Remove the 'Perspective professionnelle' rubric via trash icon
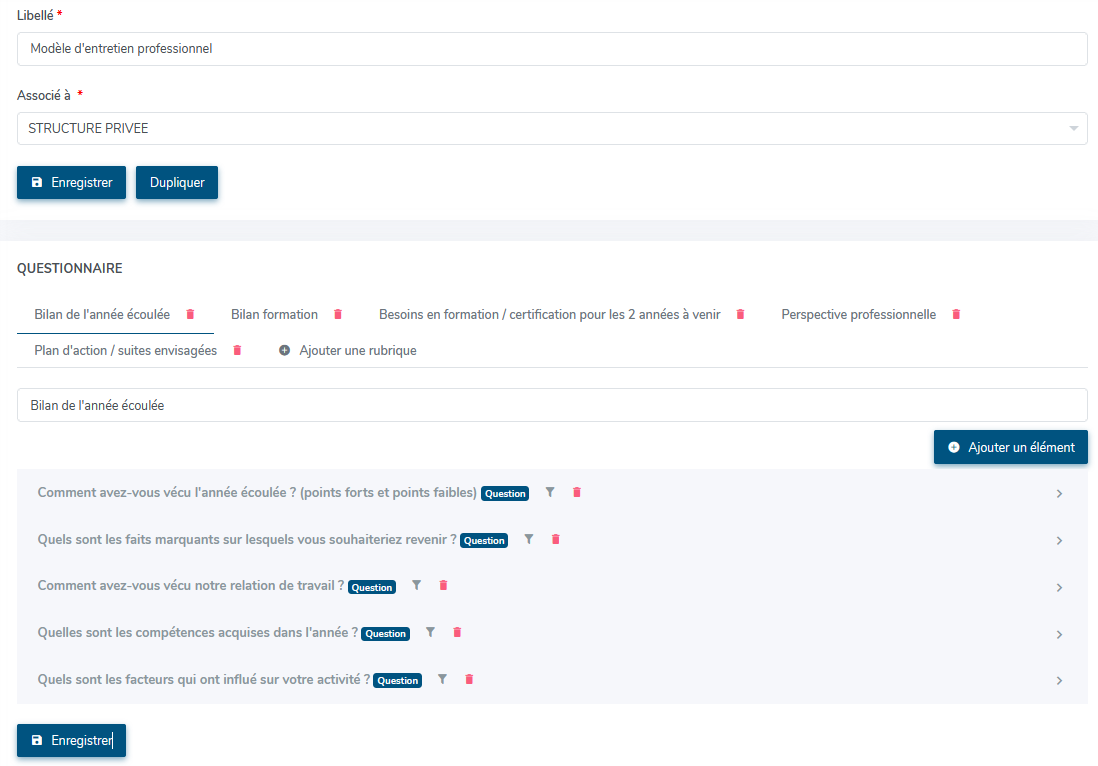1098x766 pixels. click(956, 314)
